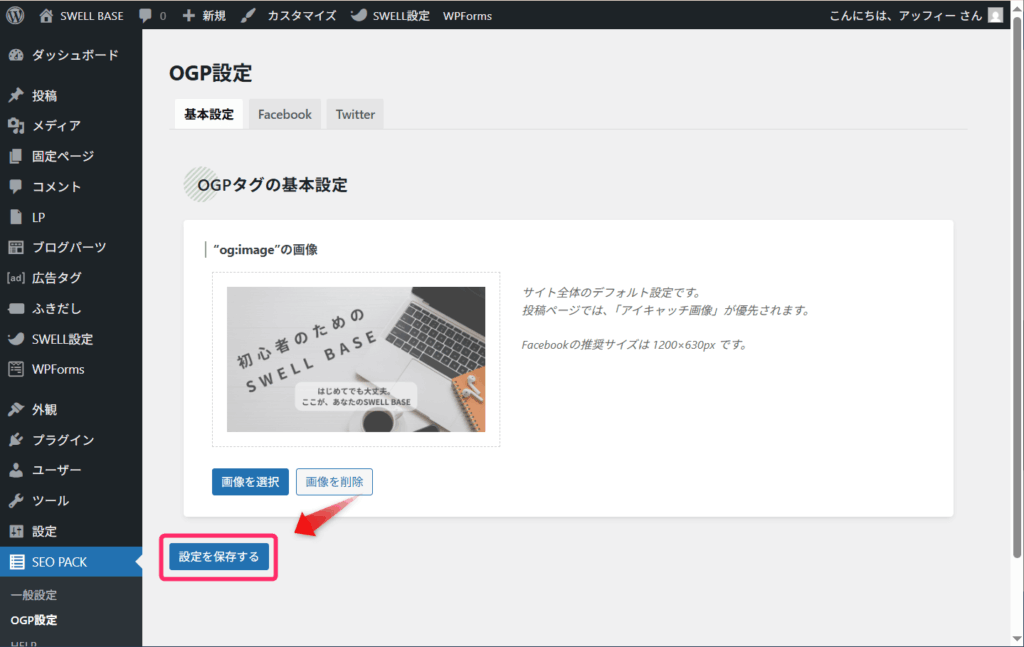Click the home icon beside SWELL BASE
Viewport: 1024px width, 647px height.
(46, 16)
